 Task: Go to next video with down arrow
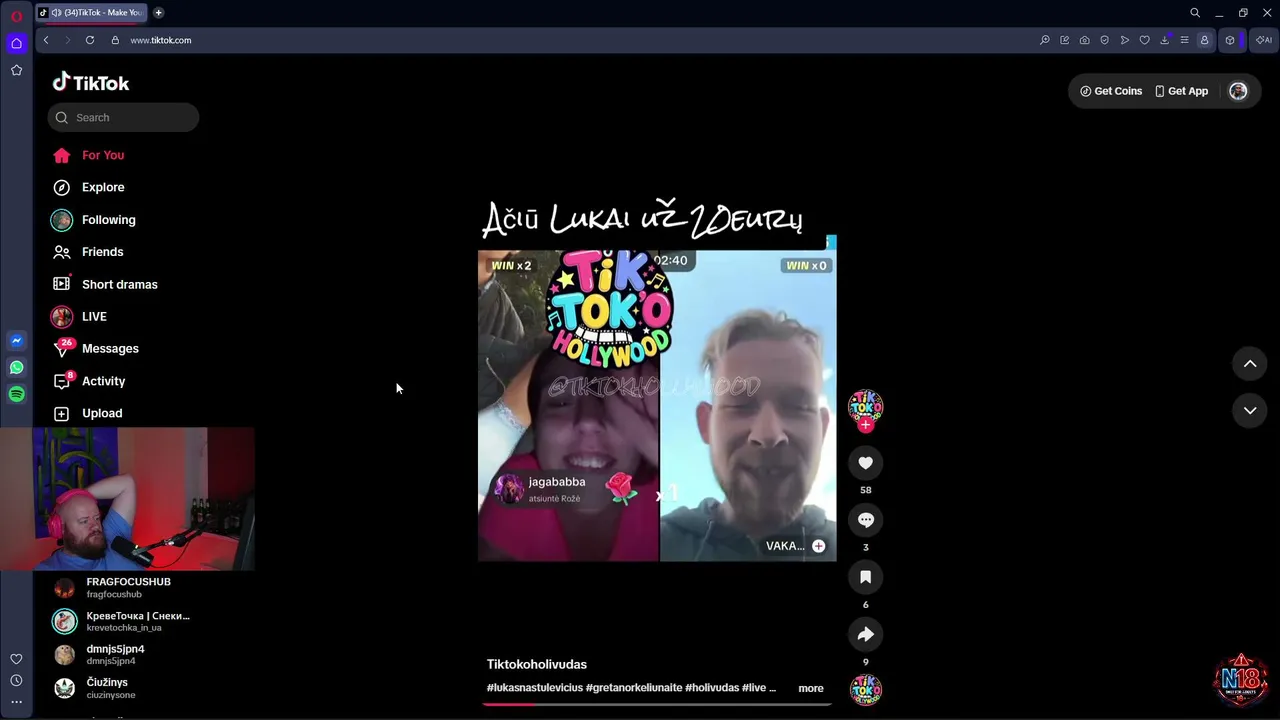[1250, 410]
